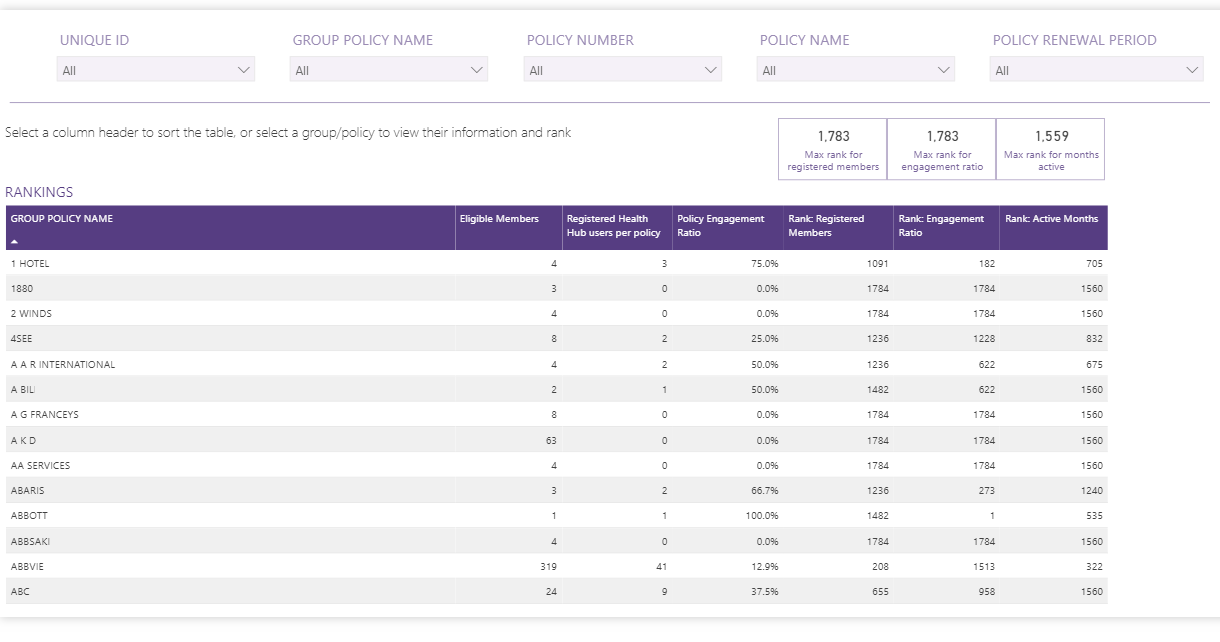This screenshot has width=1220, height=642.
Task: Sort by Rank: Registered Members header
Action: (838, 227)
